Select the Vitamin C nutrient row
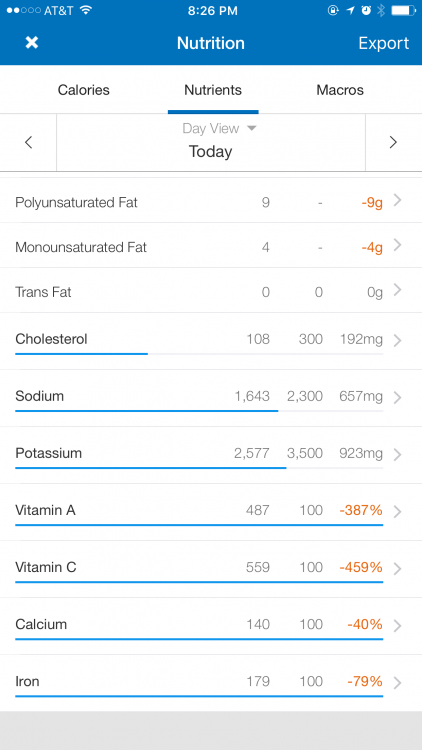The height and width of the screenshot is (750, 422). [211, 569]
